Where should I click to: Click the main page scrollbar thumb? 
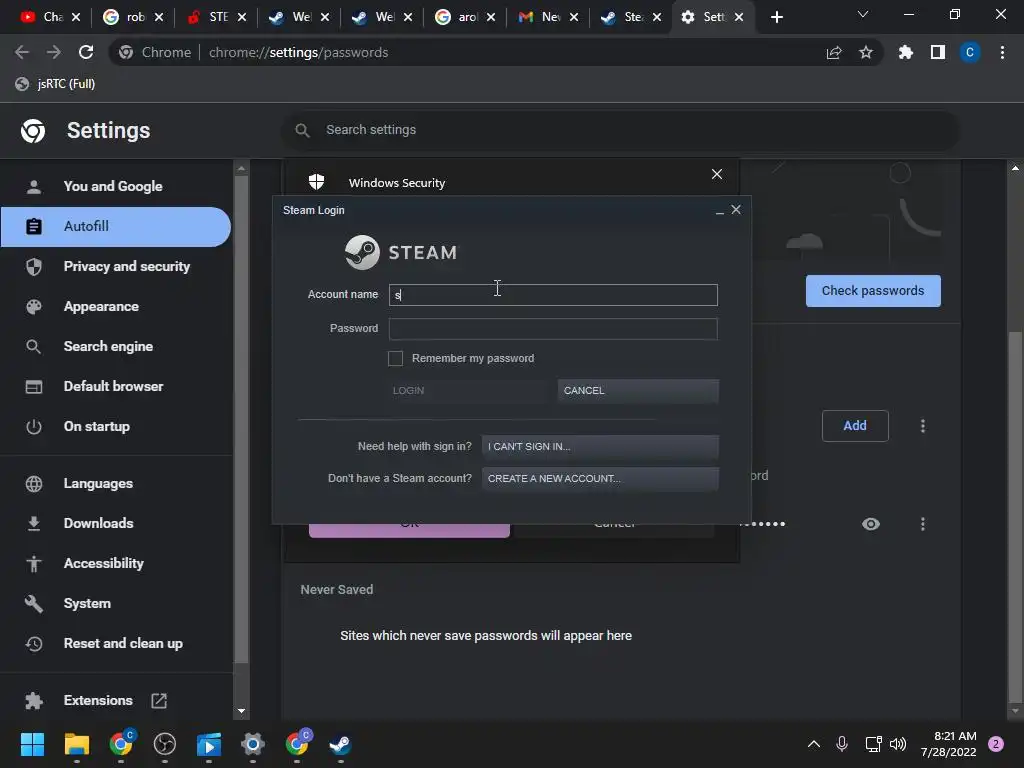(1015, 515)
